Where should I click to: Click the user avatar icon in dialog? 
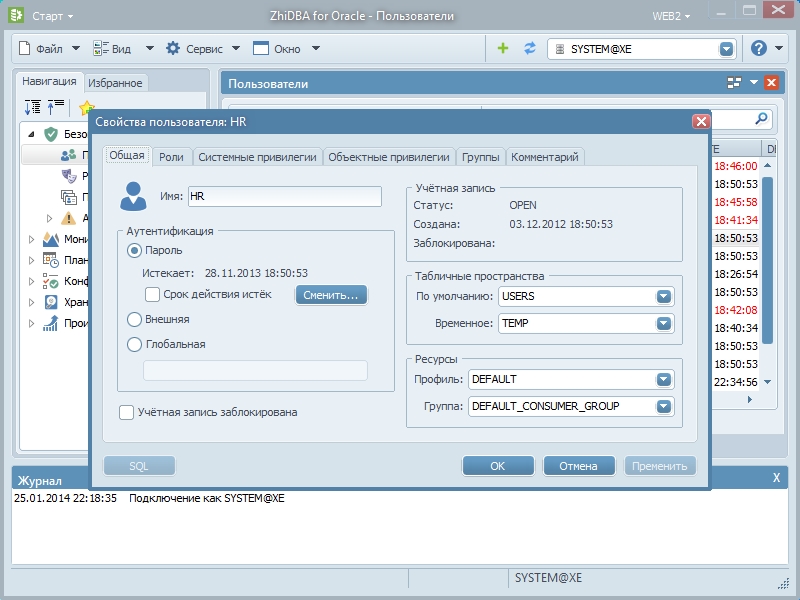pyautogui.click(x=133, y=196)
